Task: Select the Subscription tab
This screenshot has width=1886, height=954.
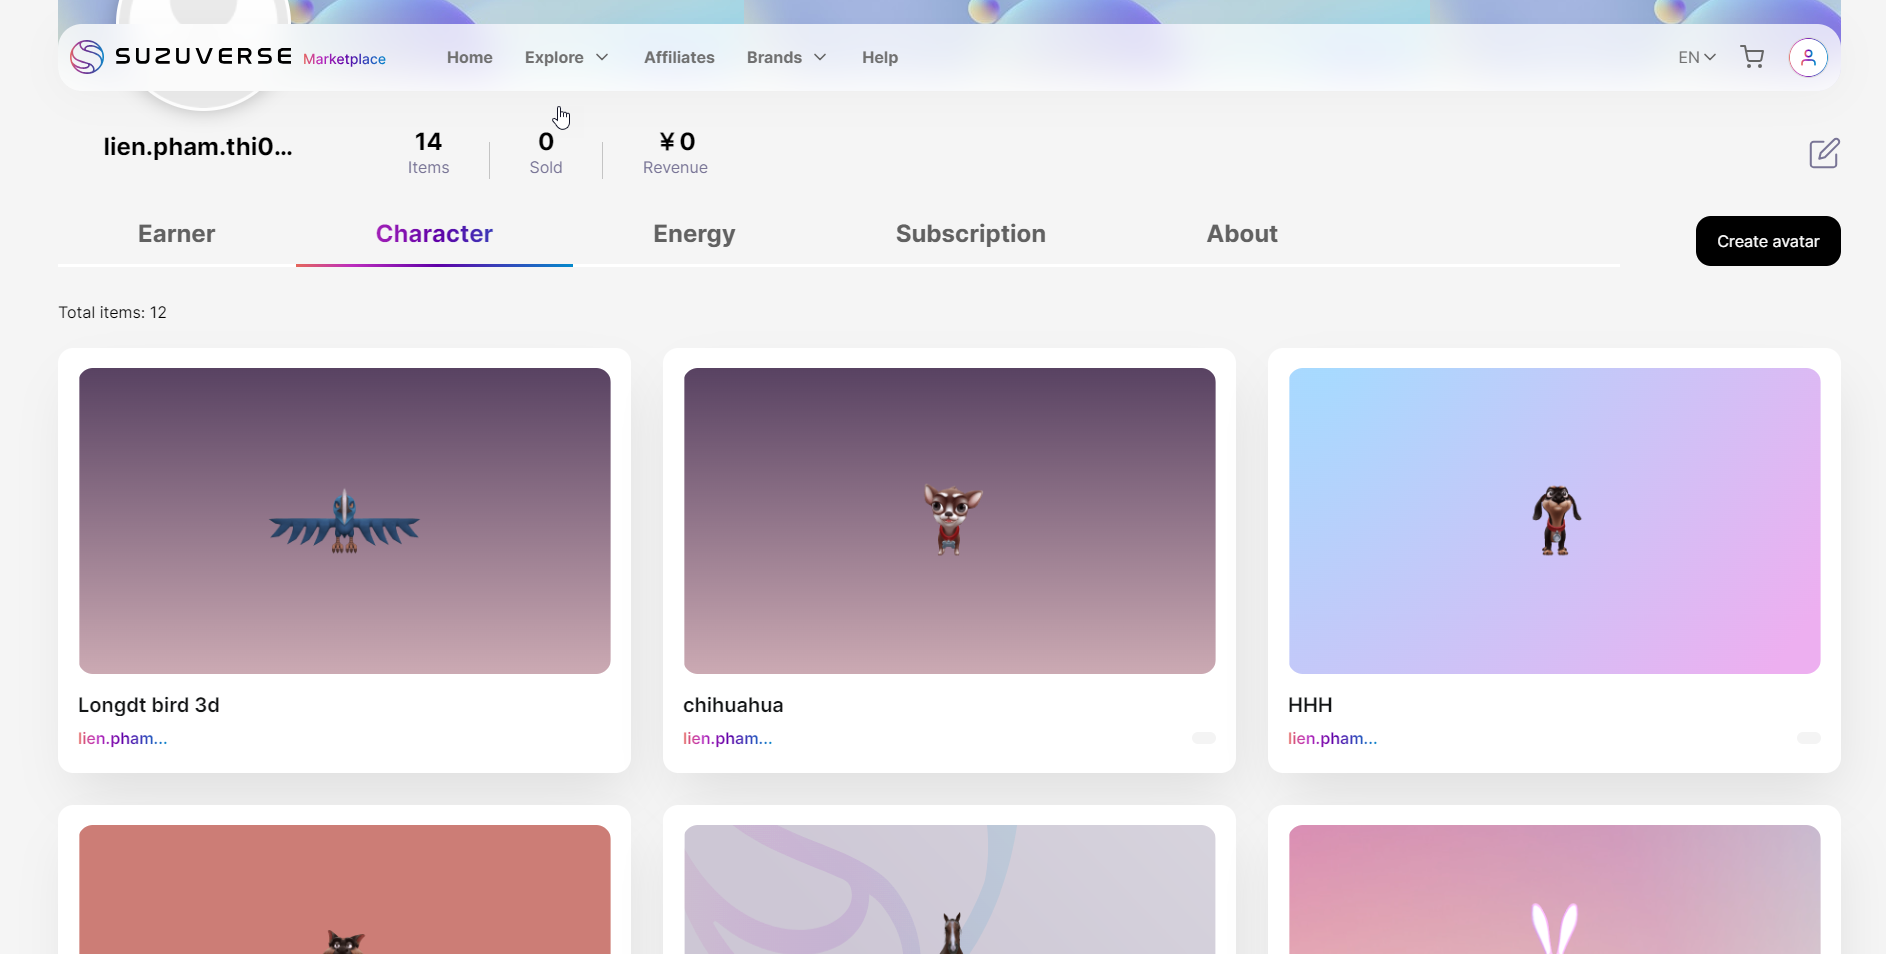Action: tap(970, 234)
